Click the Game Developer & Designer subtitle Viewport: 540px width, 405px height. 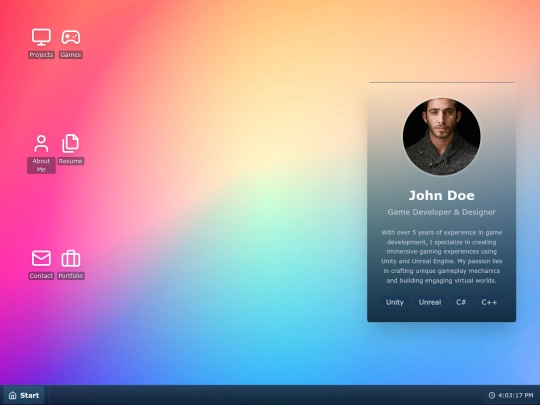click(442, 212)
